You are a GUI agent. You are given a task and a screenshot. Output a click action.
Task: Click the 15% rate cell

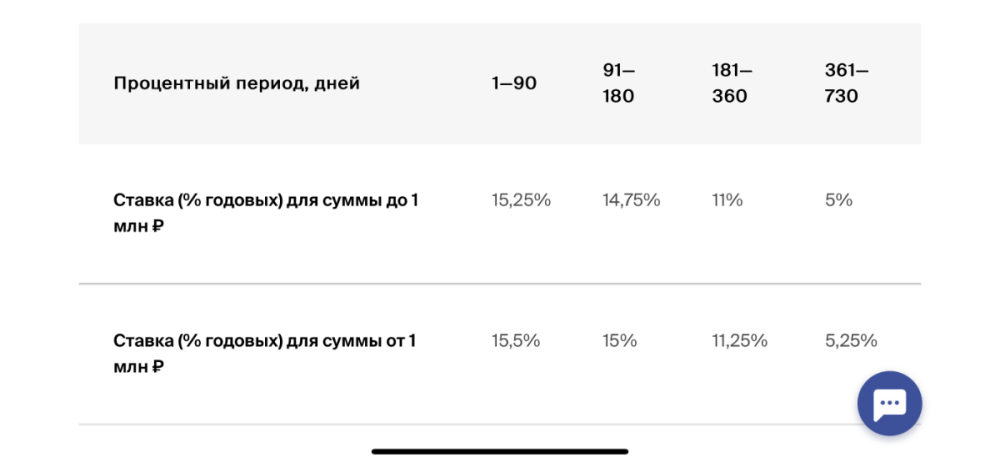(619, 341)
